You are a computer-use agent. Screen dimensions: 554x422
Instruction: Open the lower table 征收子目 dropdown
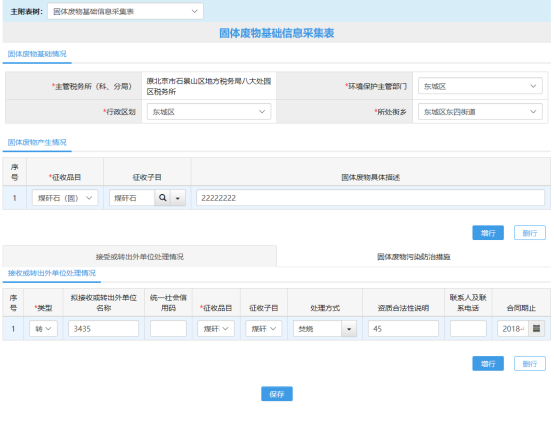click(264, 329)
